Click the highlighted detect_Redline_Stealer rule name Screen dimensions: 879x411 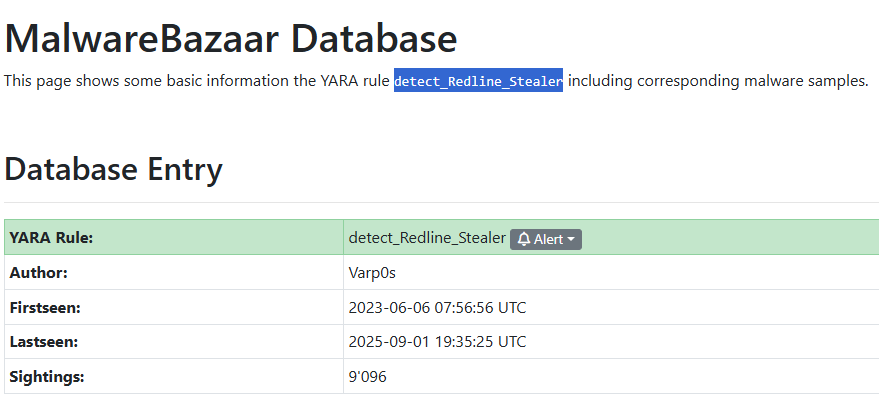point(478,80)
